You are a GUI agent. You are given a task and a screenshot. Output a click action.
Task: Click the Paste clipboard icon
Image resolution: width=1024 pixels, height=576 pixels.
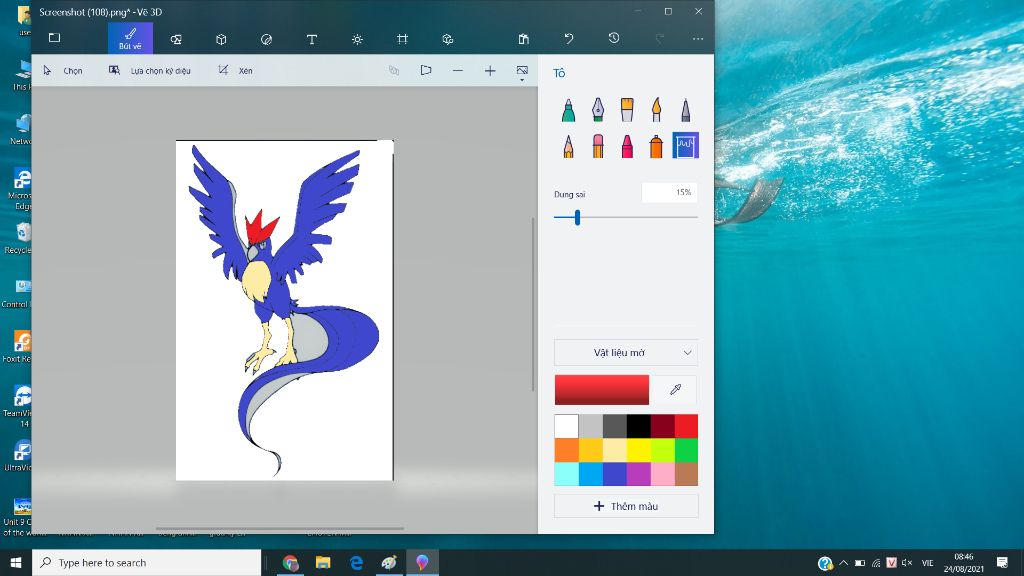pyautogui.click(x=523, y=39)
